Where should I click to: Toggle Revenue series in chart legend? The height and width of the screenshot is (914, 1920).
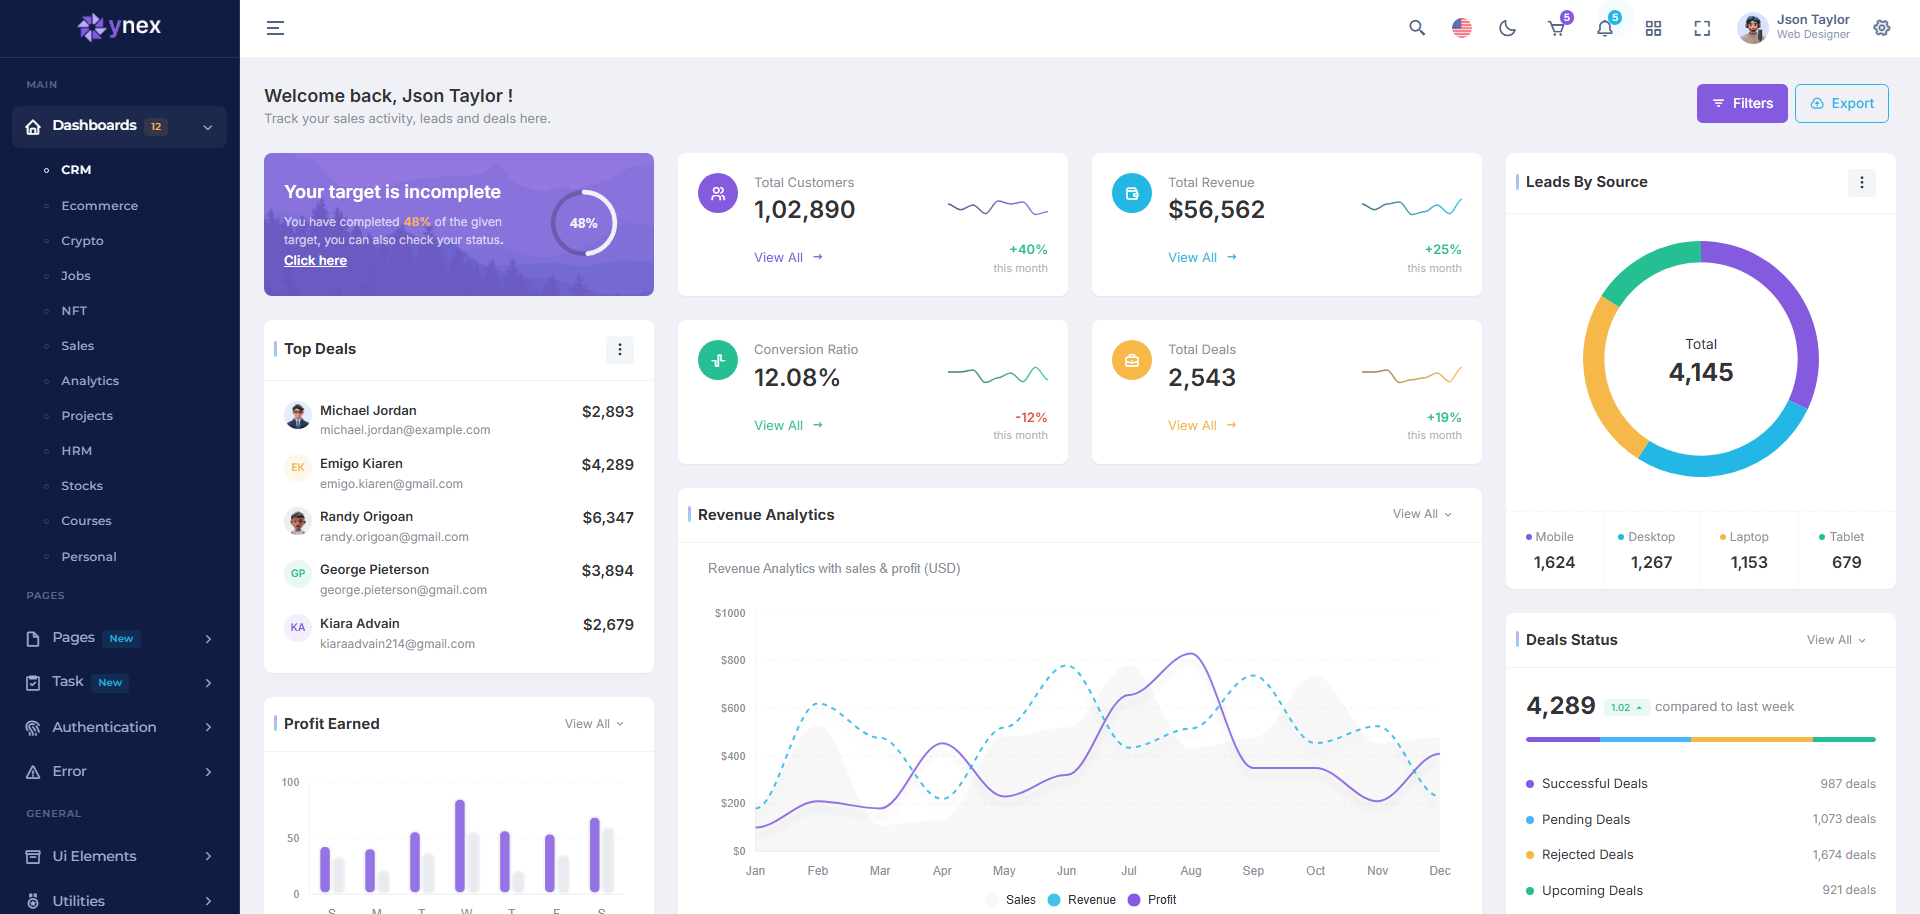(x=1082, y=900)
